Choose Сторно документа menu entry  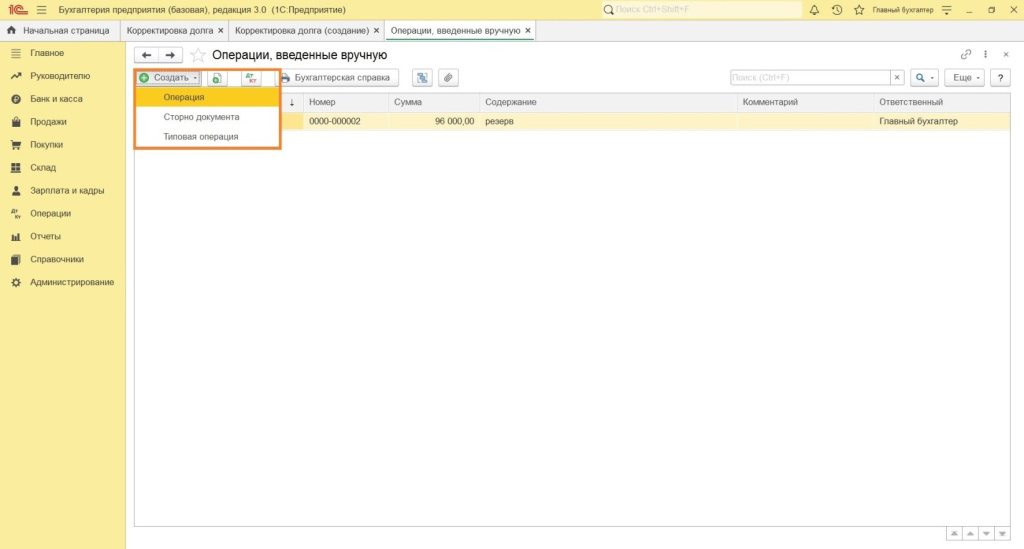click(x=201, y=117)
